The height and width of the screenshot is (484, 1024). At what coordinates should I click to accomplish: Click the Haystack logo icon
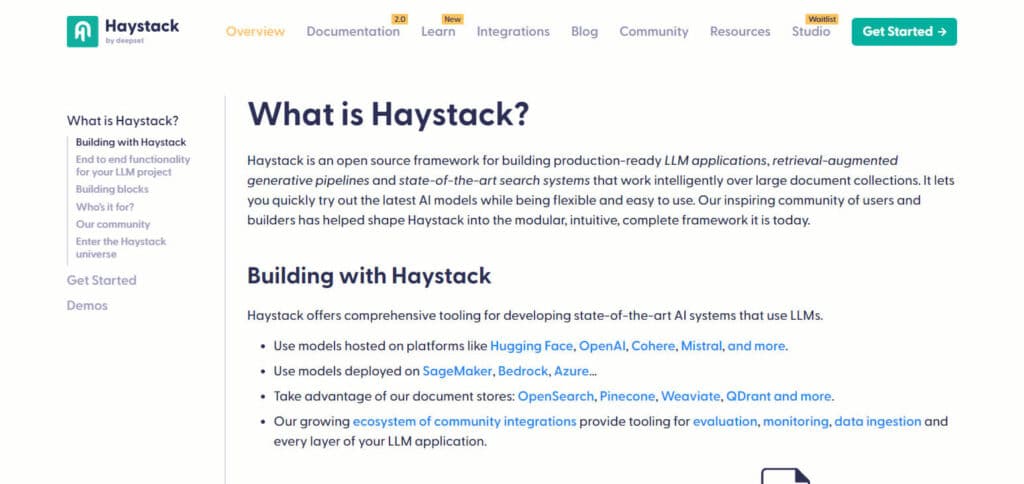(x=82, y=31)
